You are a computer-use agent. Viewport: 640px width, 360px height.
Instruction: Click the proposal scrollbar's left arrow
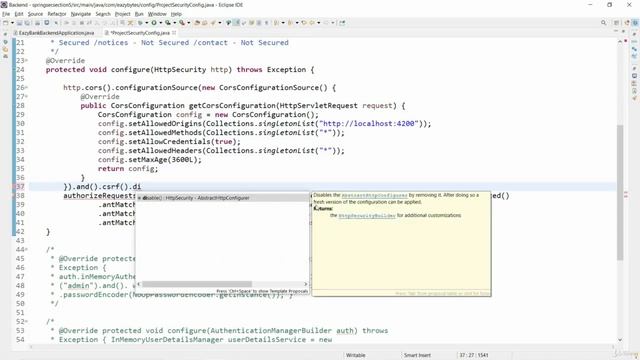pos(139,284)
